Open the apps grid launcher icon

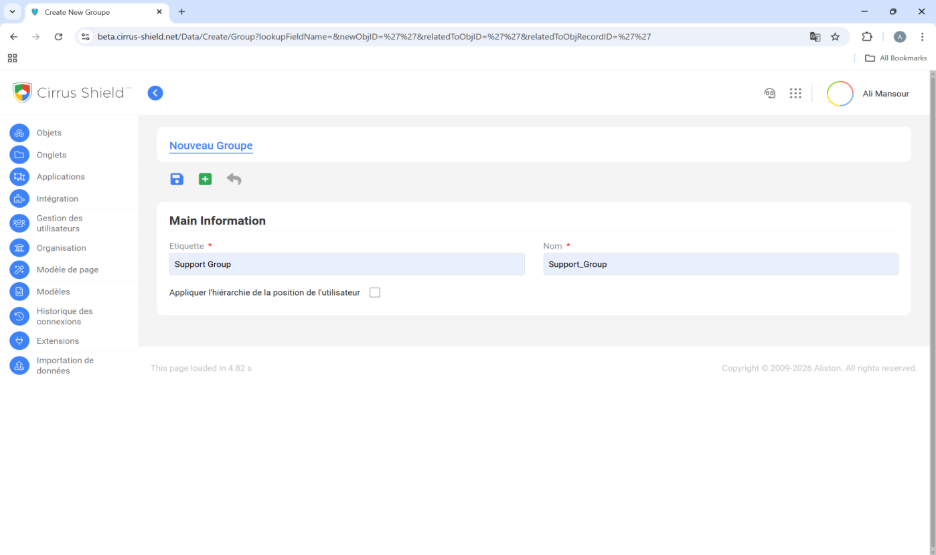(795, 93)
